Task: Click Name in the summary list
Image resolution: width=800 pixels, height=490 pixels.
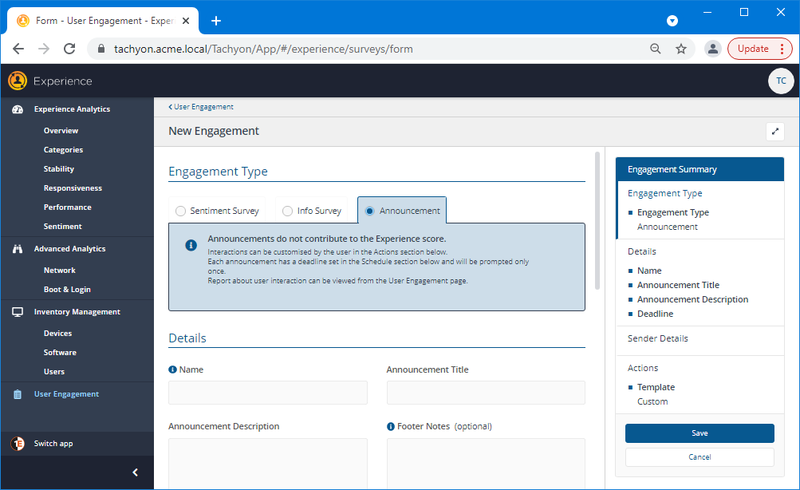Action: coord(649,271)
